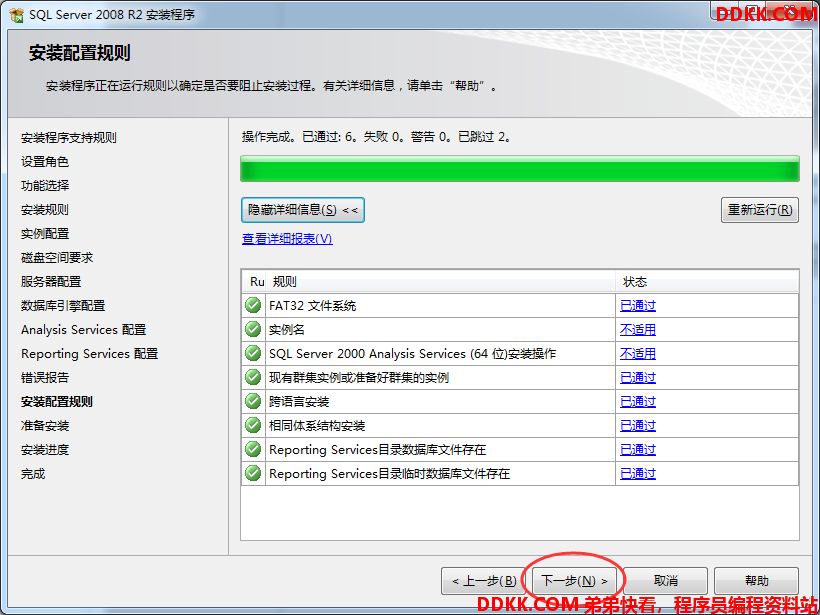Open 已通过 link for Reporting Services目录数据库文件存在

[637, 450]
